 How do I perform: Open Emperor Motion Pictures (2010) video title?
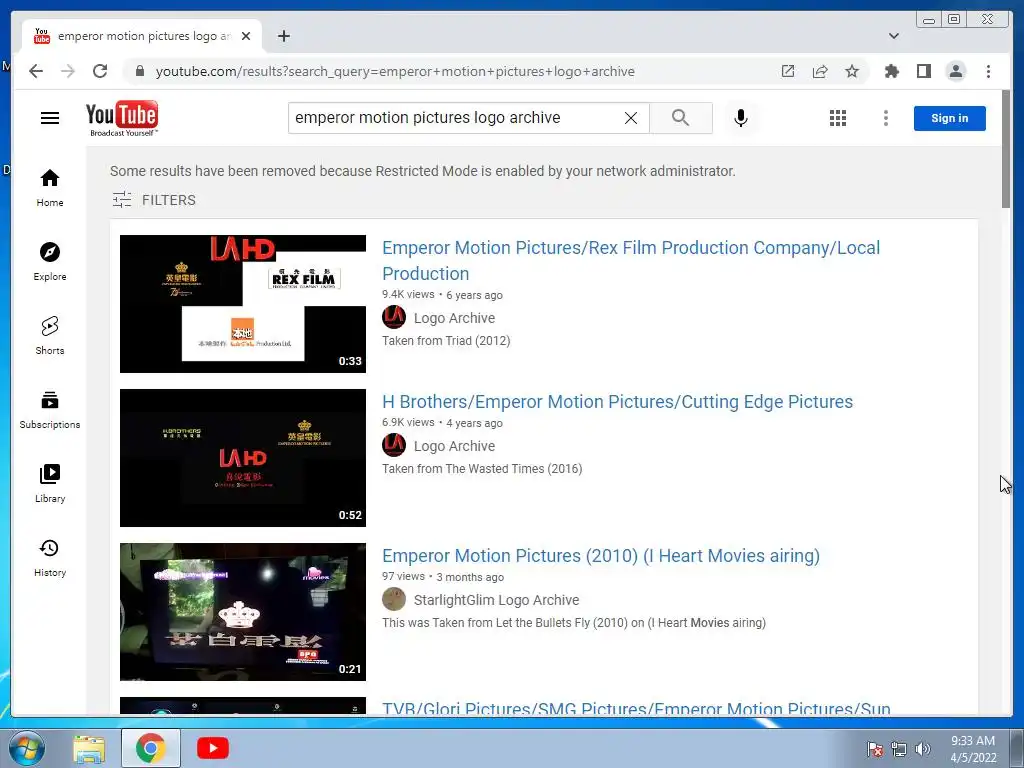point(600,556)
